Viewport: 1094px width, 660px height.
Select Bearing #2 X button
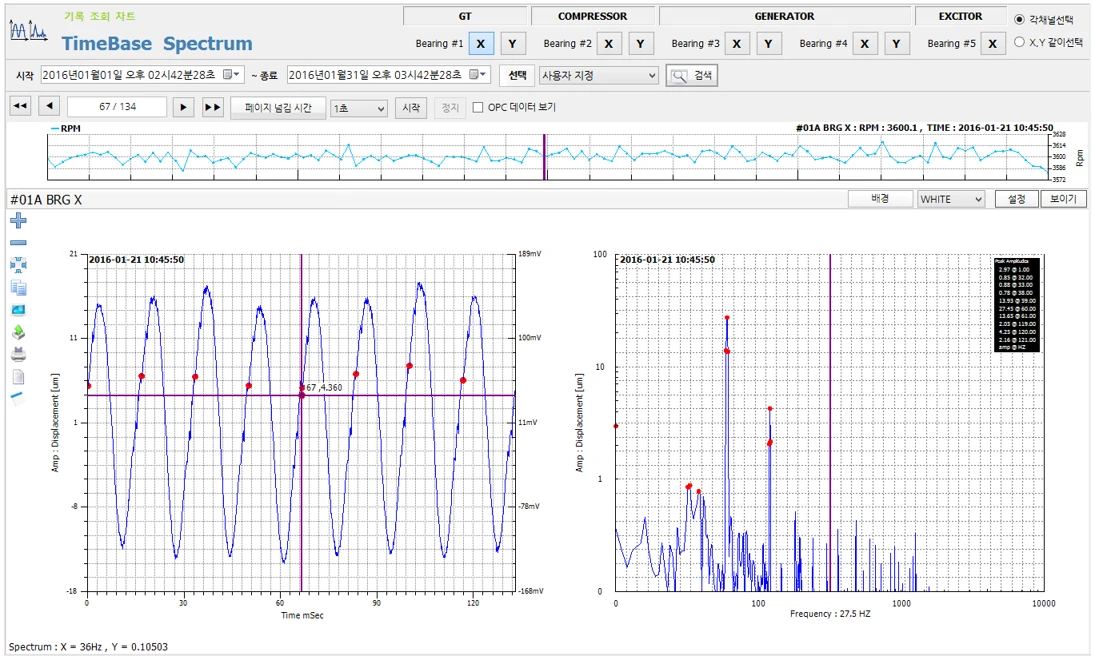[x=608, y=43]
